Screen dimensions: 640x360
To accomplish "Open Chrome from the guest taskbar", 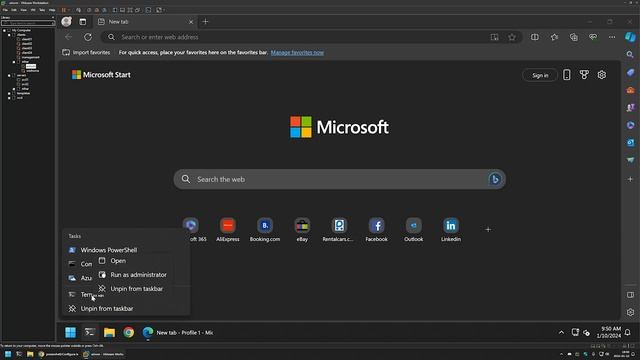I will pyautogui.click(x=129, y=333).
